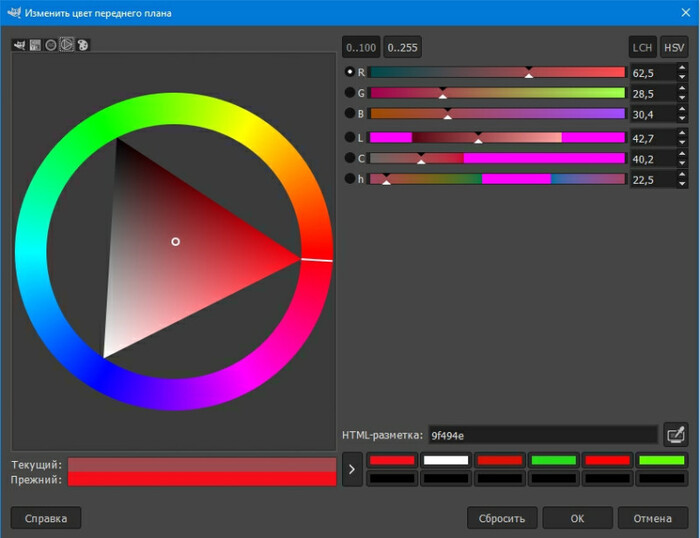Increase the G value with up arrow
The width and height of the screenshot is (700, 538).
pos(682,88)
